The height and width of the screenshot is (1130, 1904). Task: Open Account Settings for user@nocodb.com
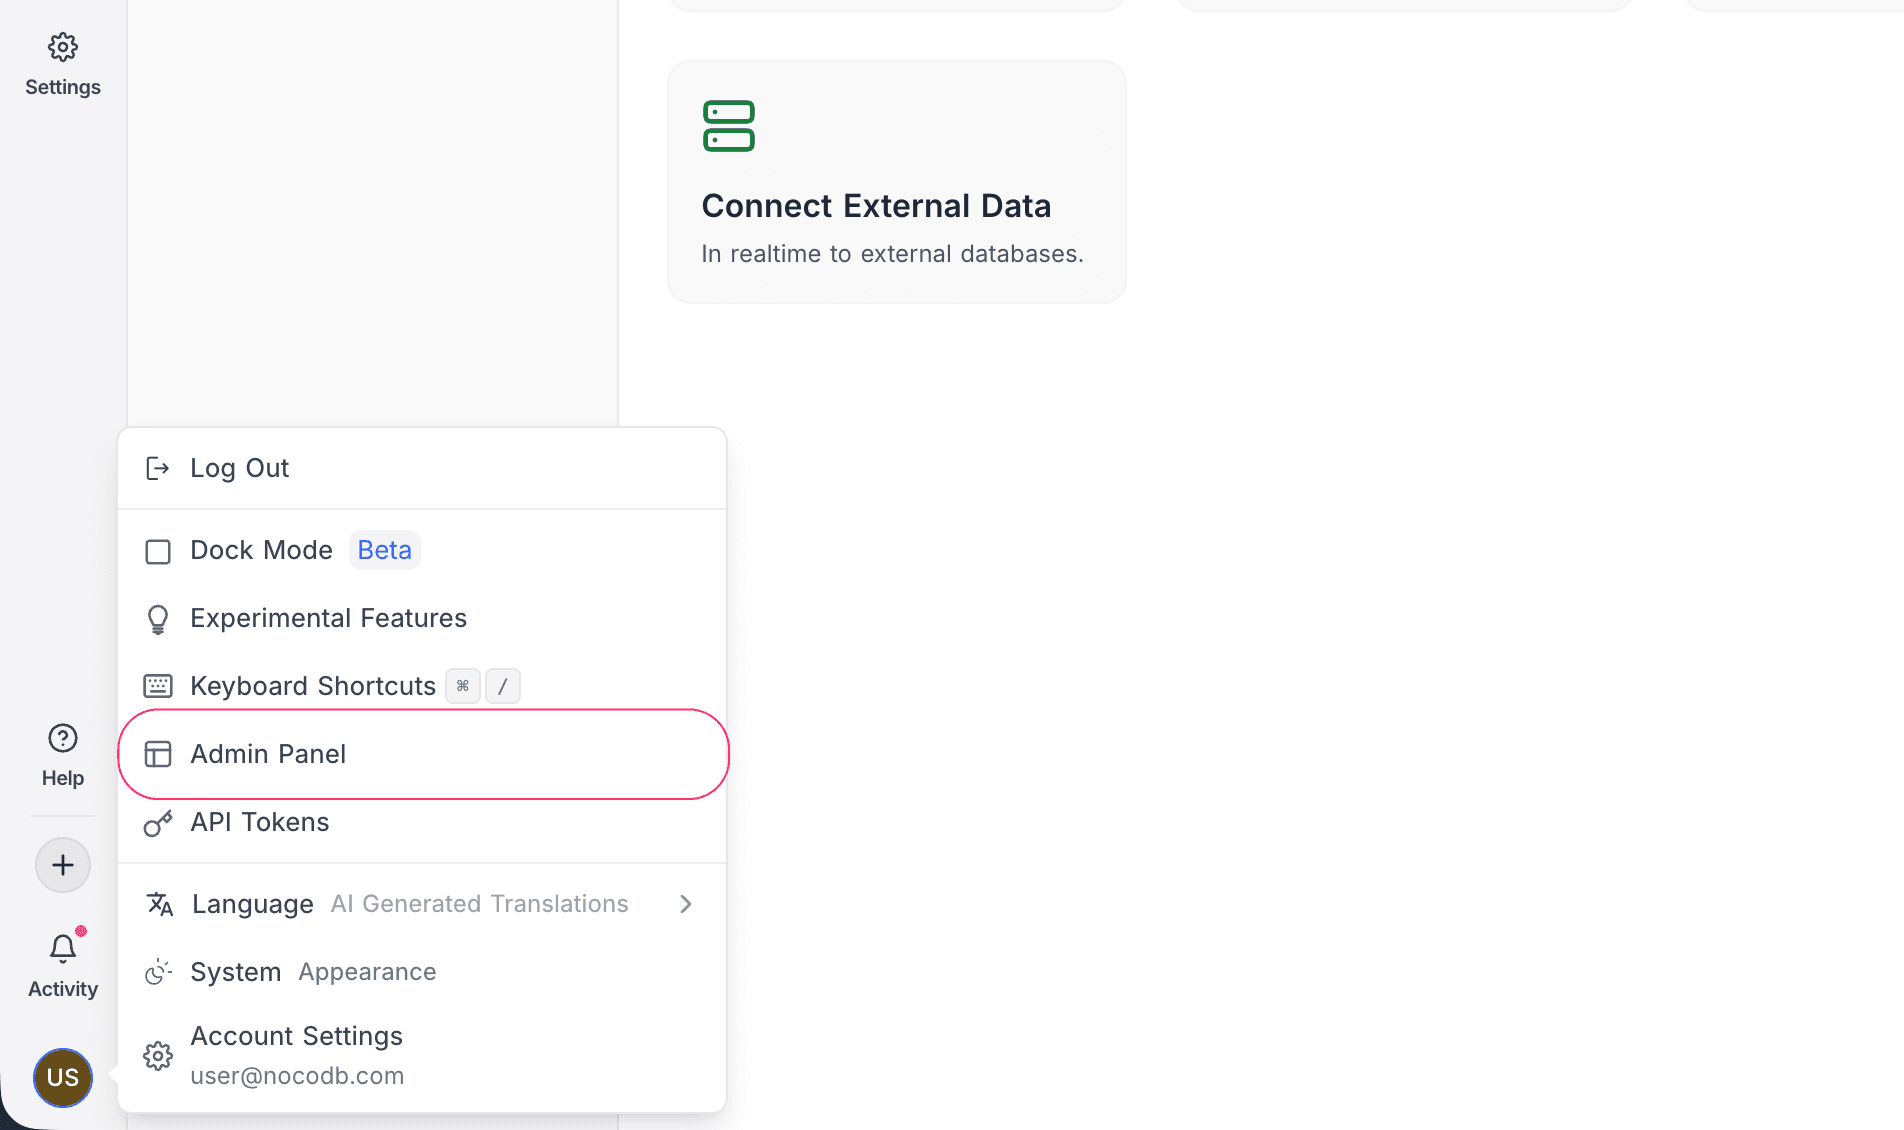point(297,1055)
